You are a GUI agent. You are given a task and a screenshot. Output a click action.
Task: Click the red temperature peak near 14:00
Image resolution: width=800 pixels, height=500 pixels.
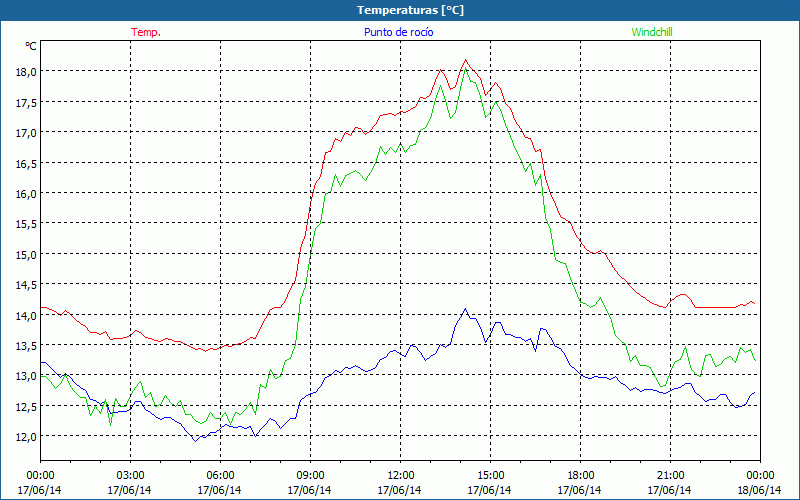click(x=465, y=60)
